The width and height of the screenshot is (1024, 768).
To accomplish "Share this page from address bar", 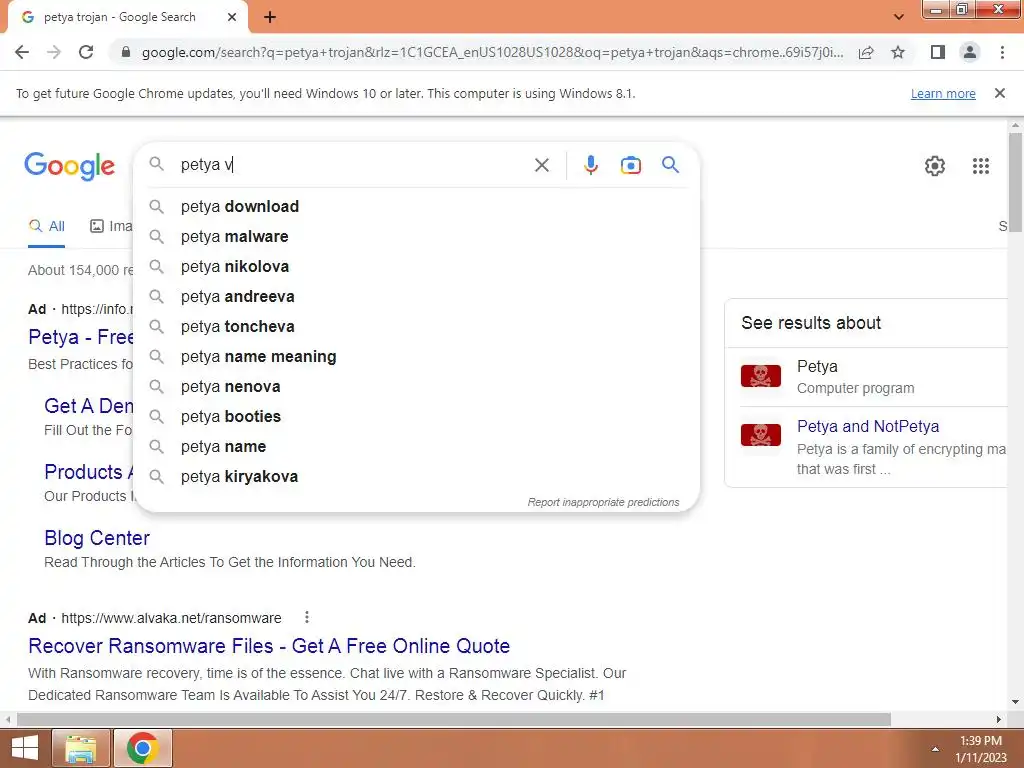I will tap(866, 52).
